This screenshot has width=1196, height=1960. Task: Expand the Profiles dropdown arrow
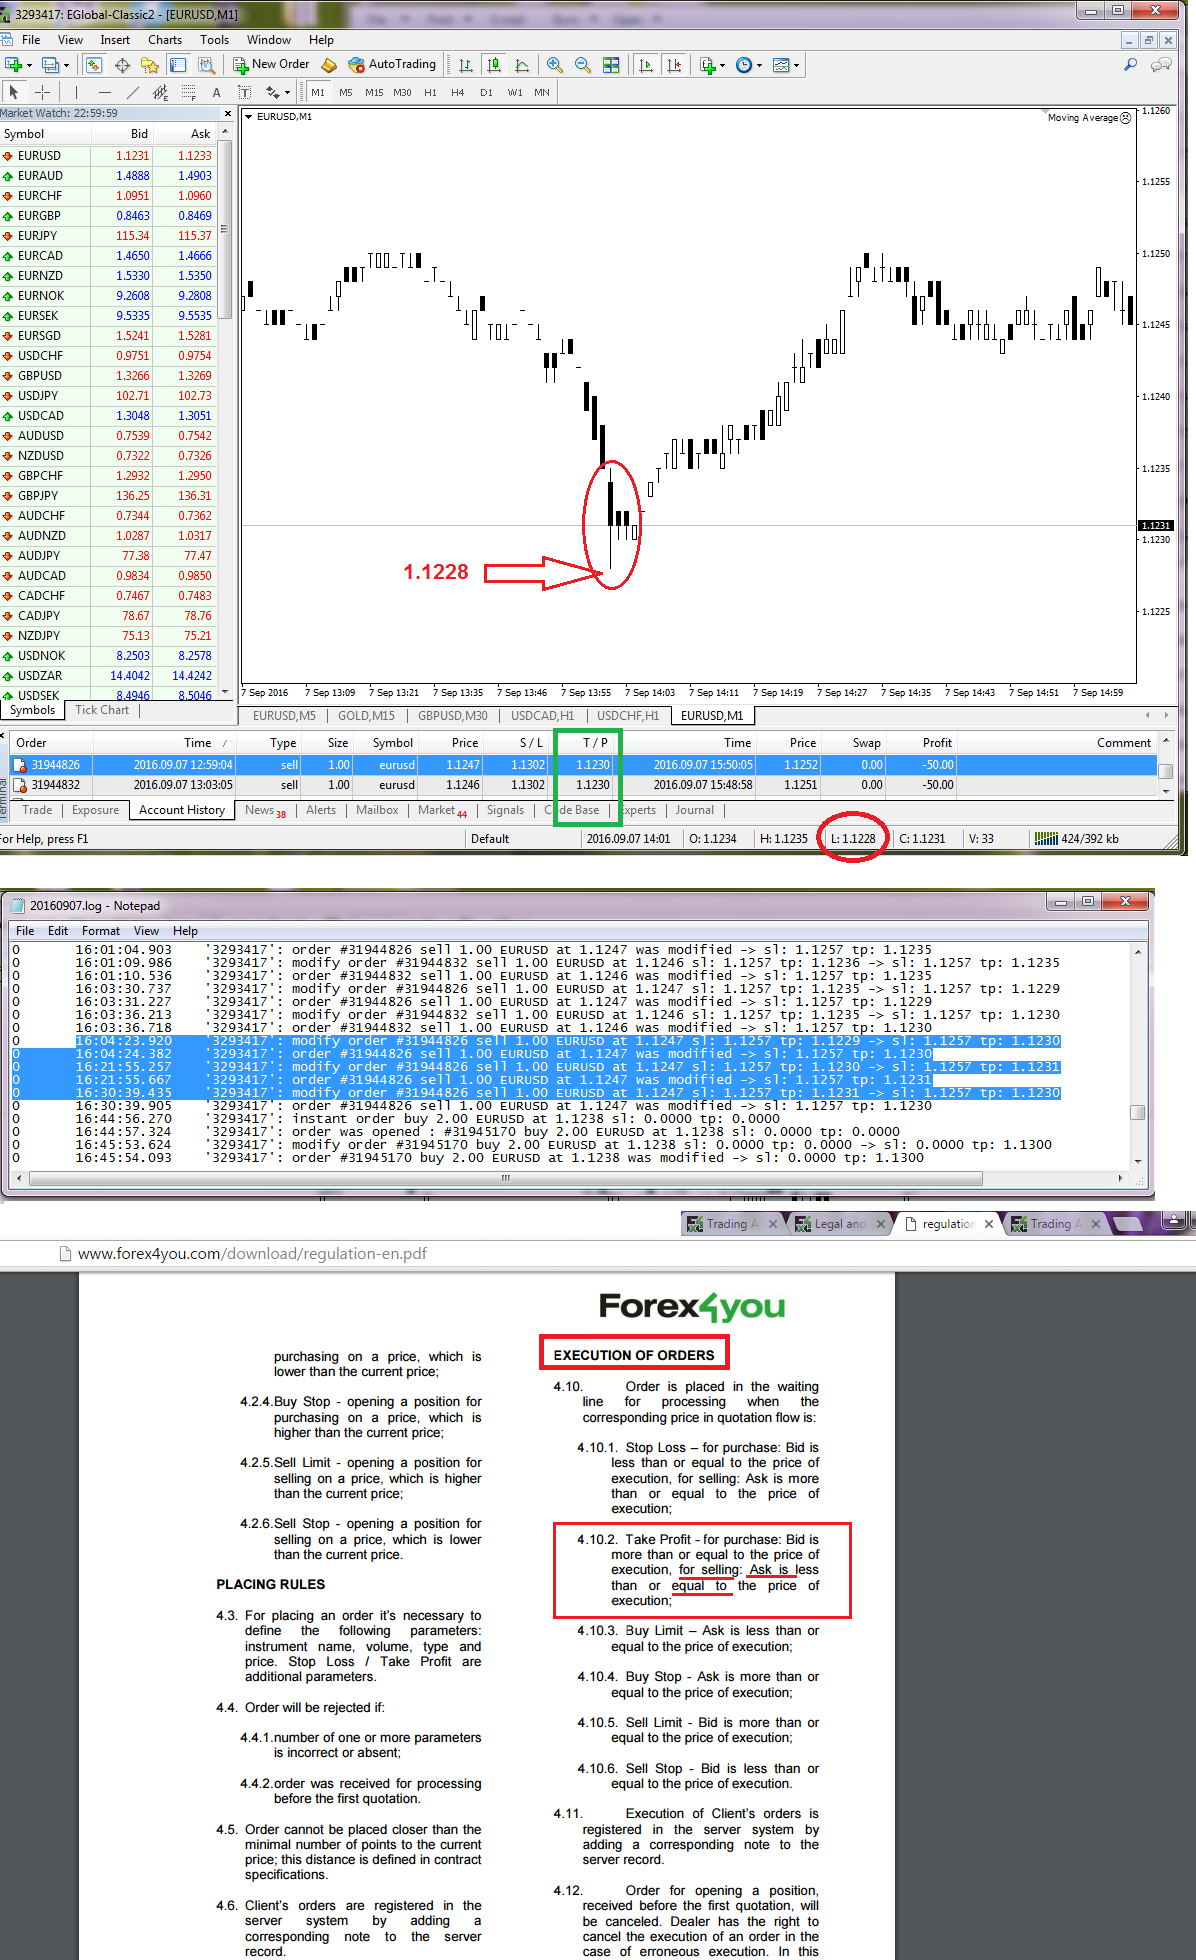66,66
